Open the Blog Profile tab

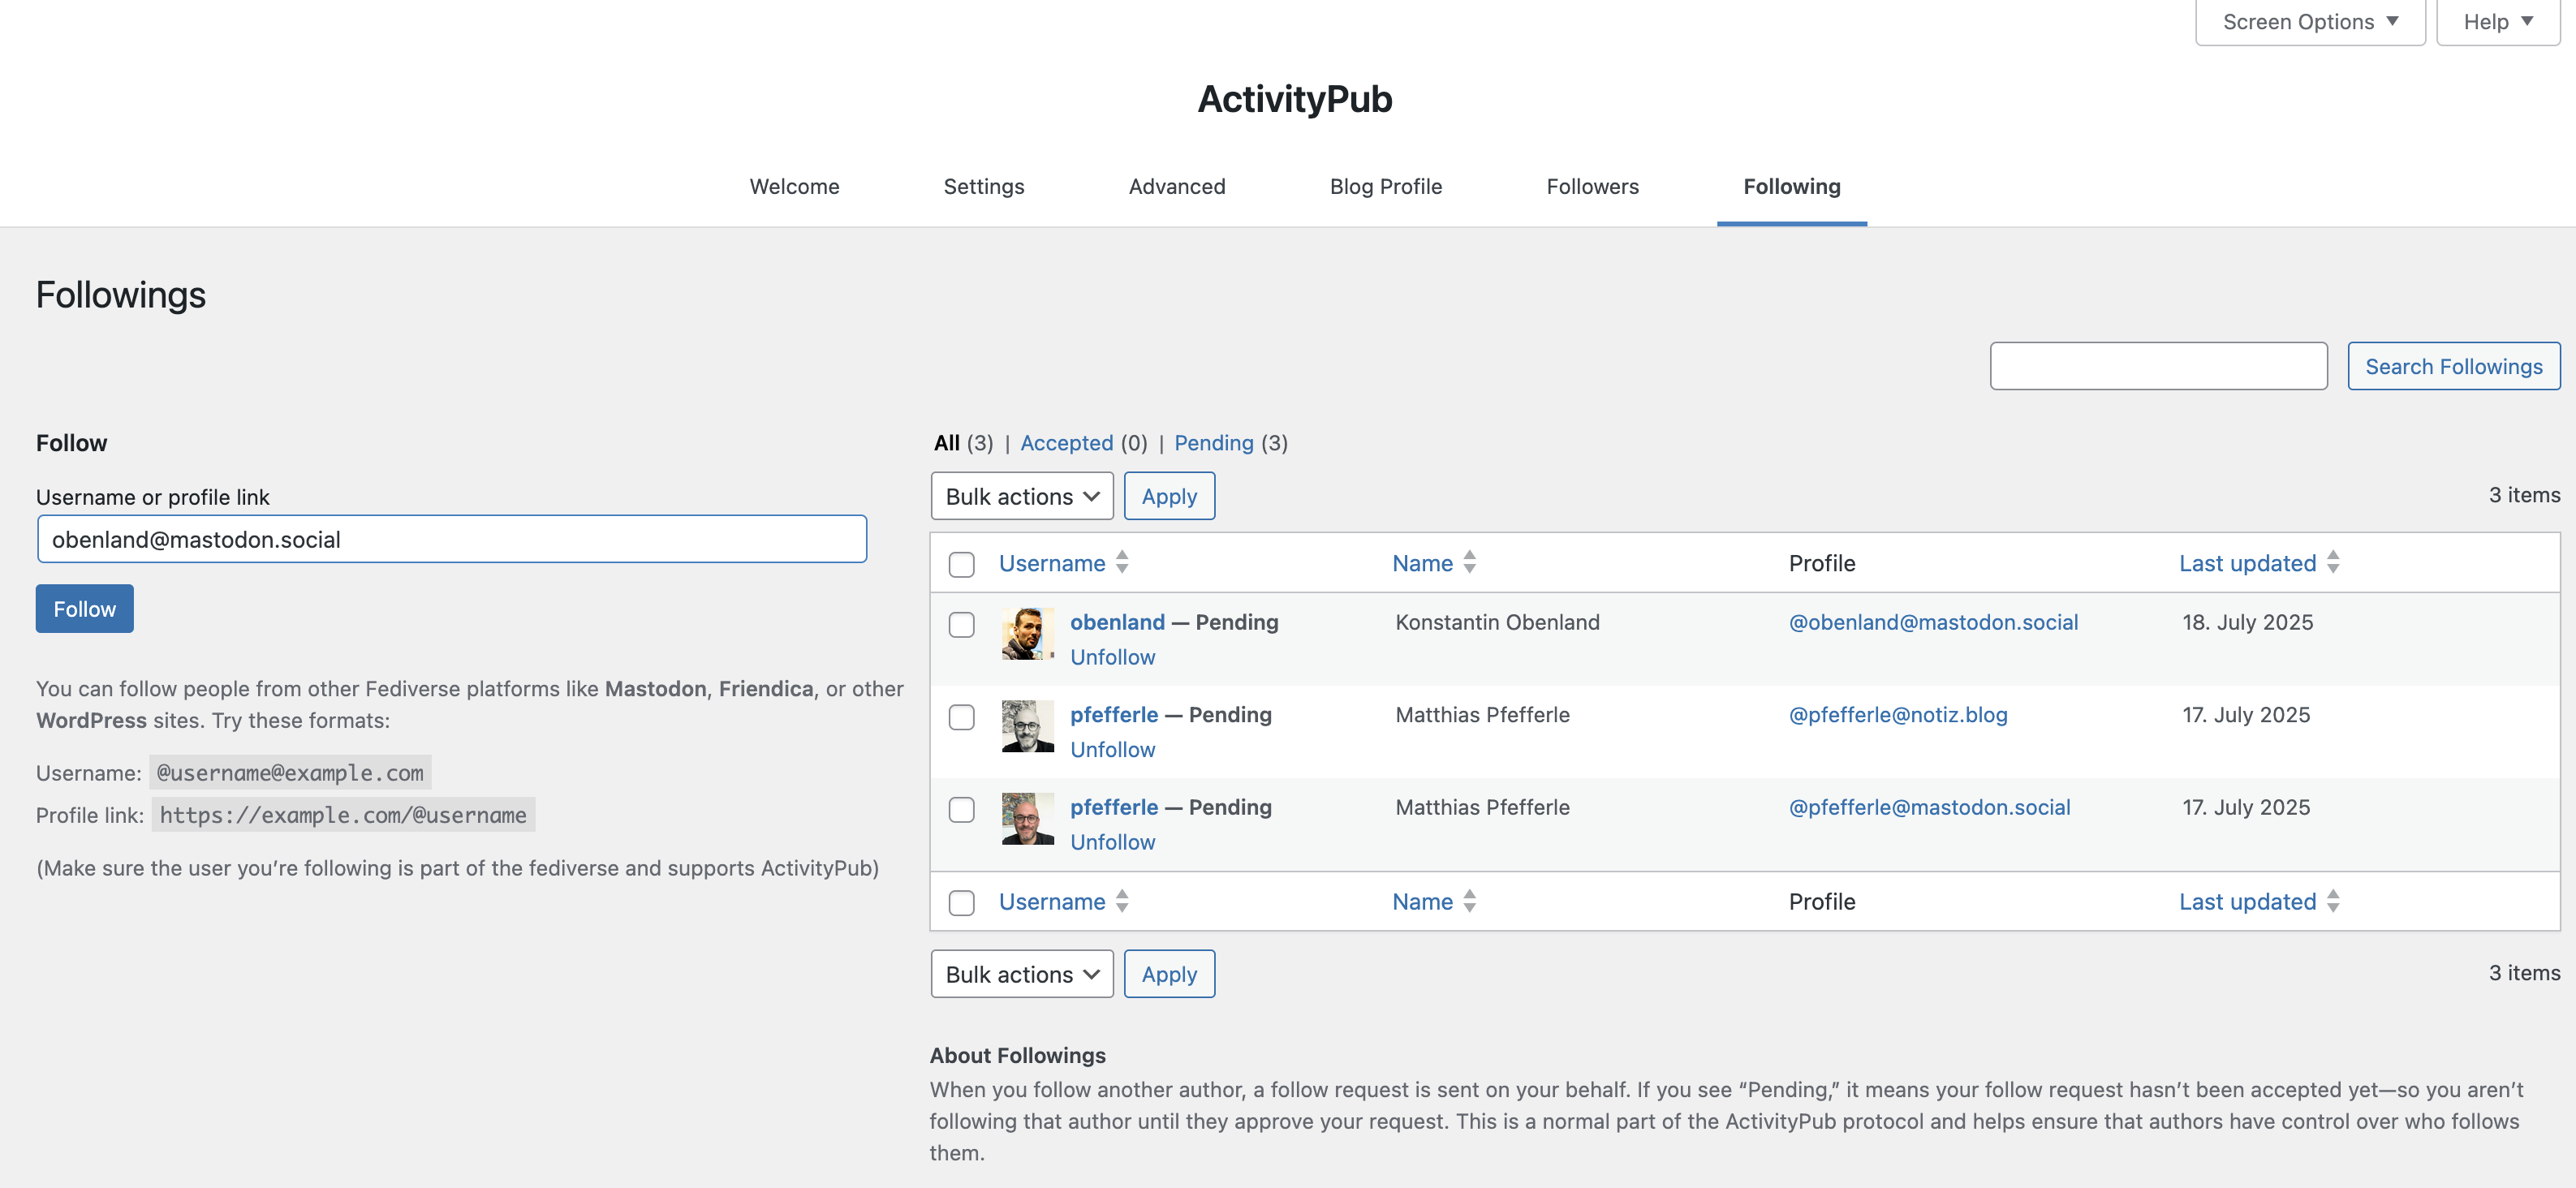point(1385,187)
